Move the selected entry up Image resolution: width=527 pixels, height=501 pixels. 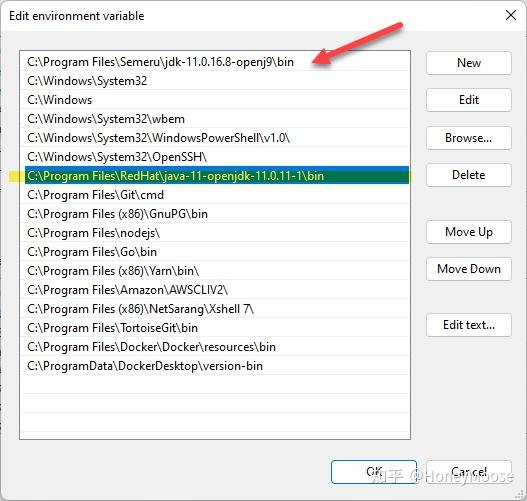pos(469,232)
